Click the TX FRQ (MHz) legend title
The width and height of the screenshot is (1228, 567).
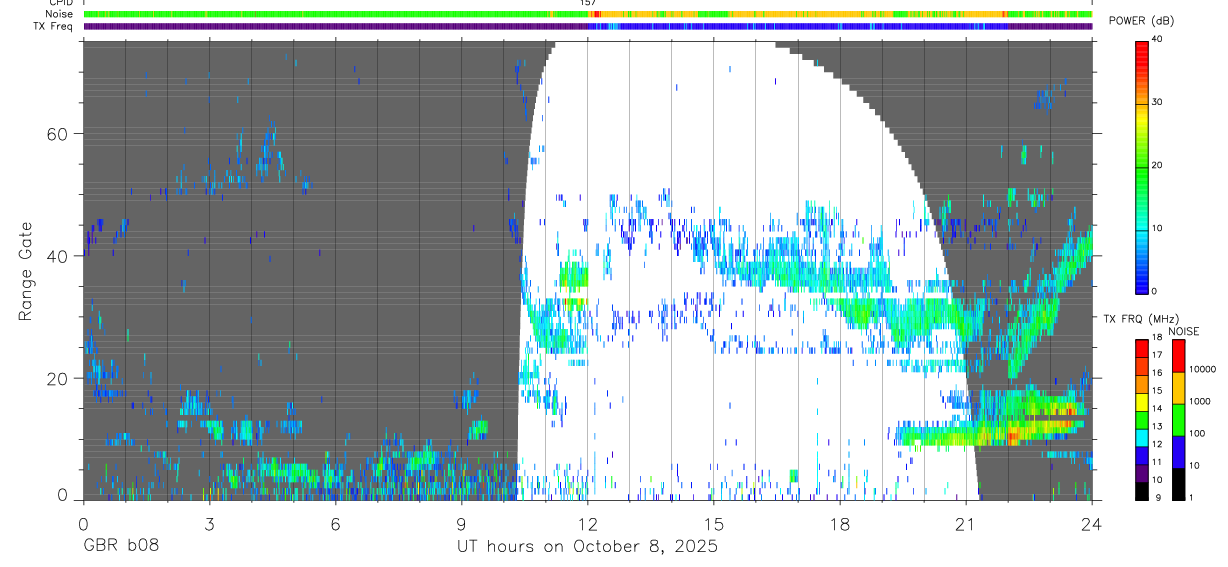(1143, 319)
